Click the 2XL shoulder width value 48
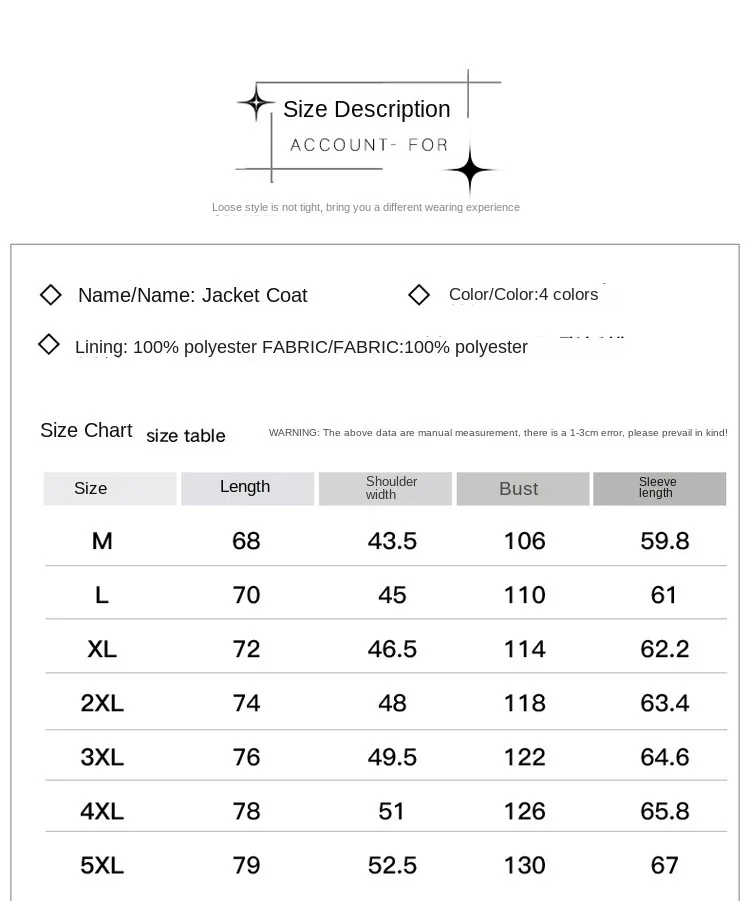 pos(392,703)
